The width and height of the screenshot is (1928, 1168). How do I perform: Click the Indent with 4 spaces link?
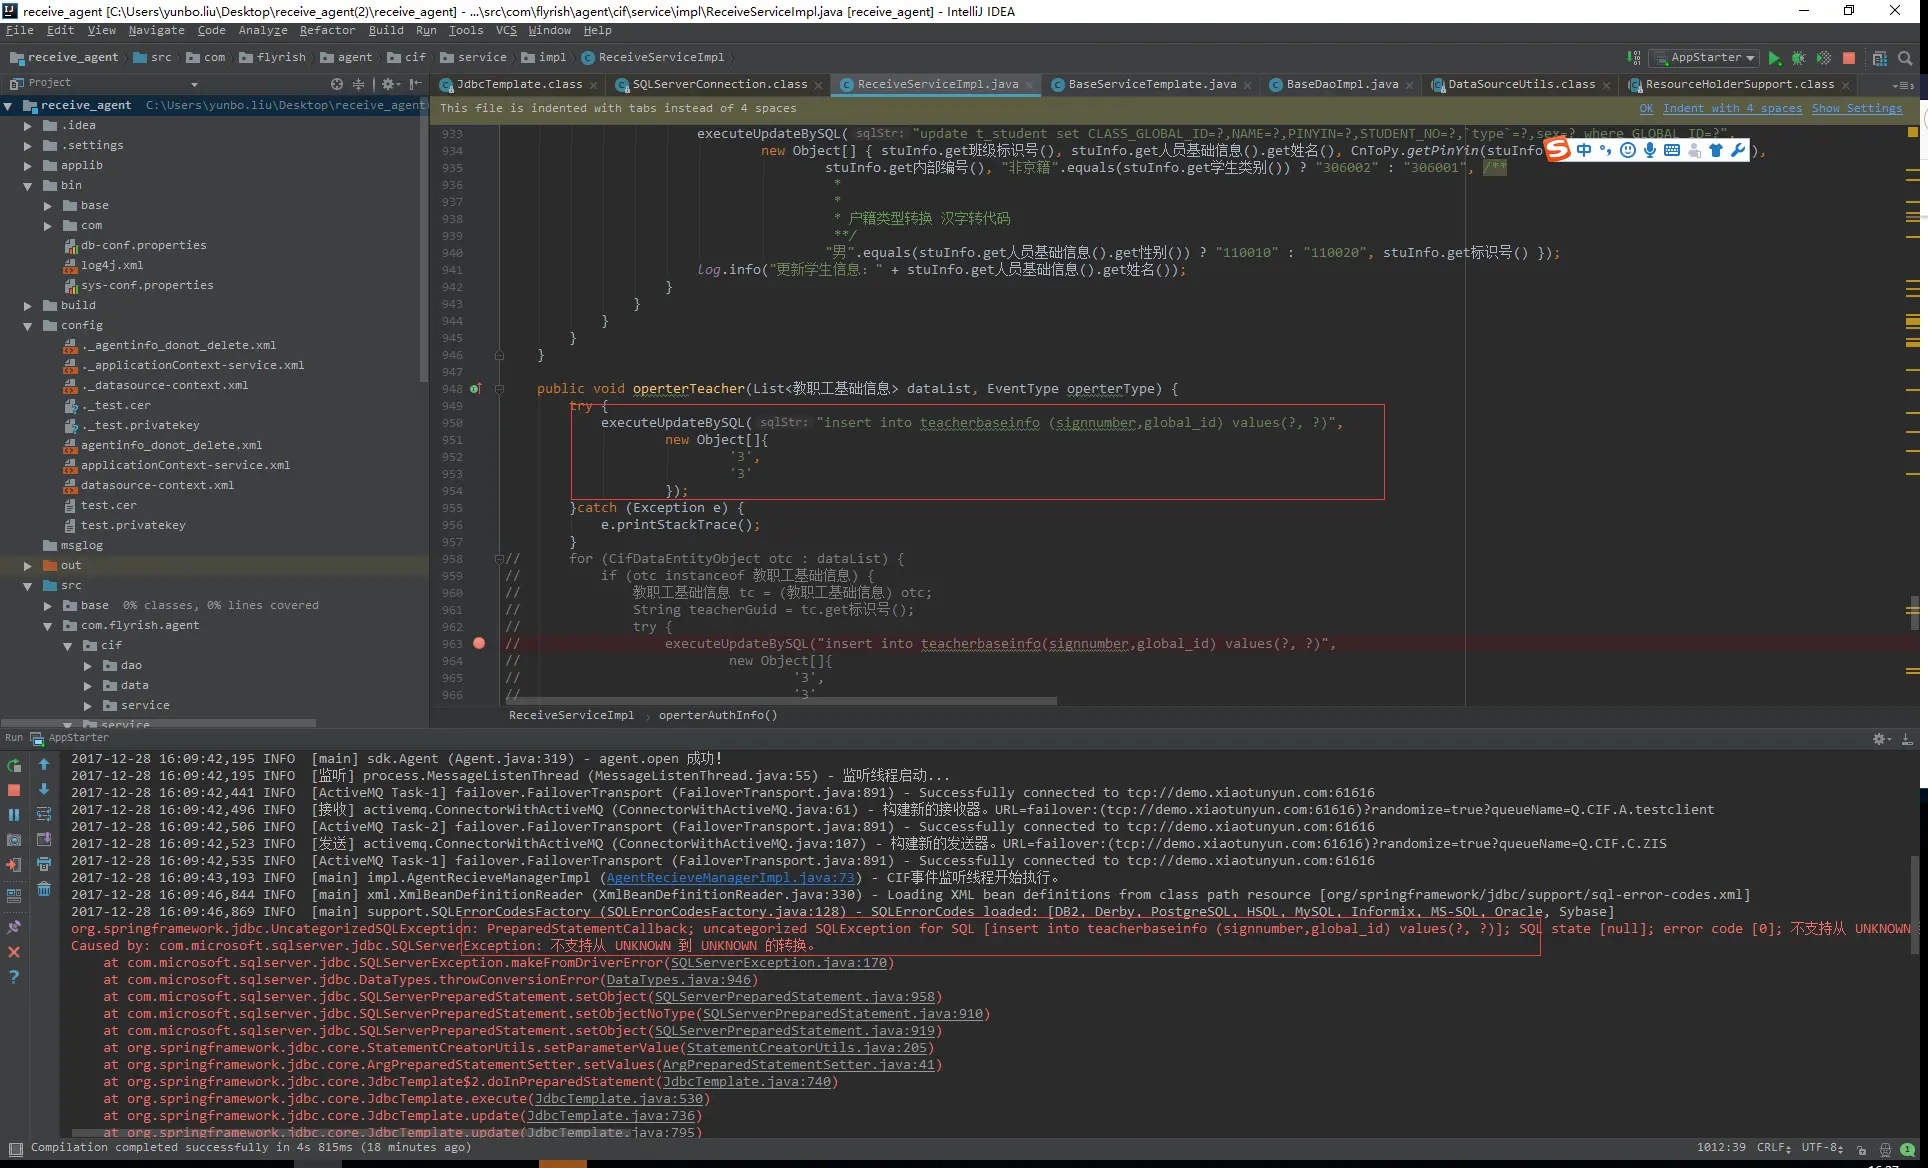point(1732,108)
